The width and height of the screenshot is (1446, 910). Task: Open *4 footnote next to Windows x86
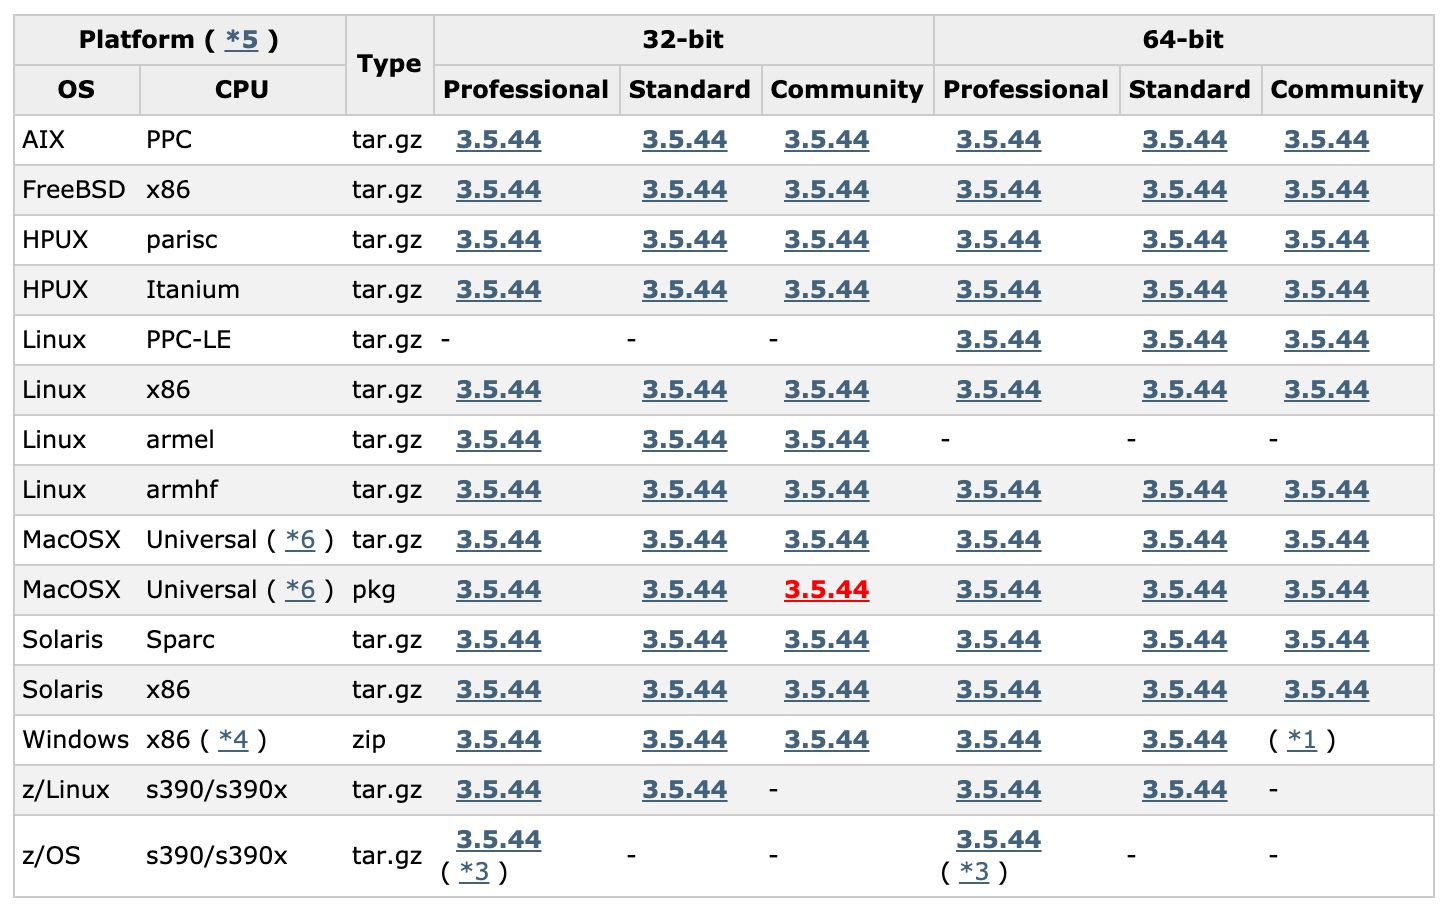233,740
